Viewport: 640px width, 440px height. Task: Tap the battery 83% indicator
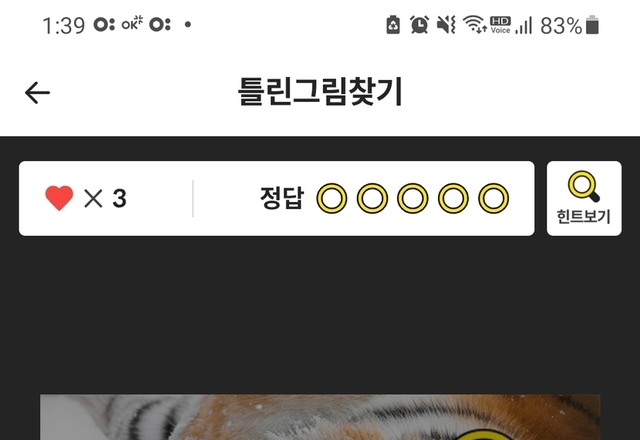tap(569, 25)
